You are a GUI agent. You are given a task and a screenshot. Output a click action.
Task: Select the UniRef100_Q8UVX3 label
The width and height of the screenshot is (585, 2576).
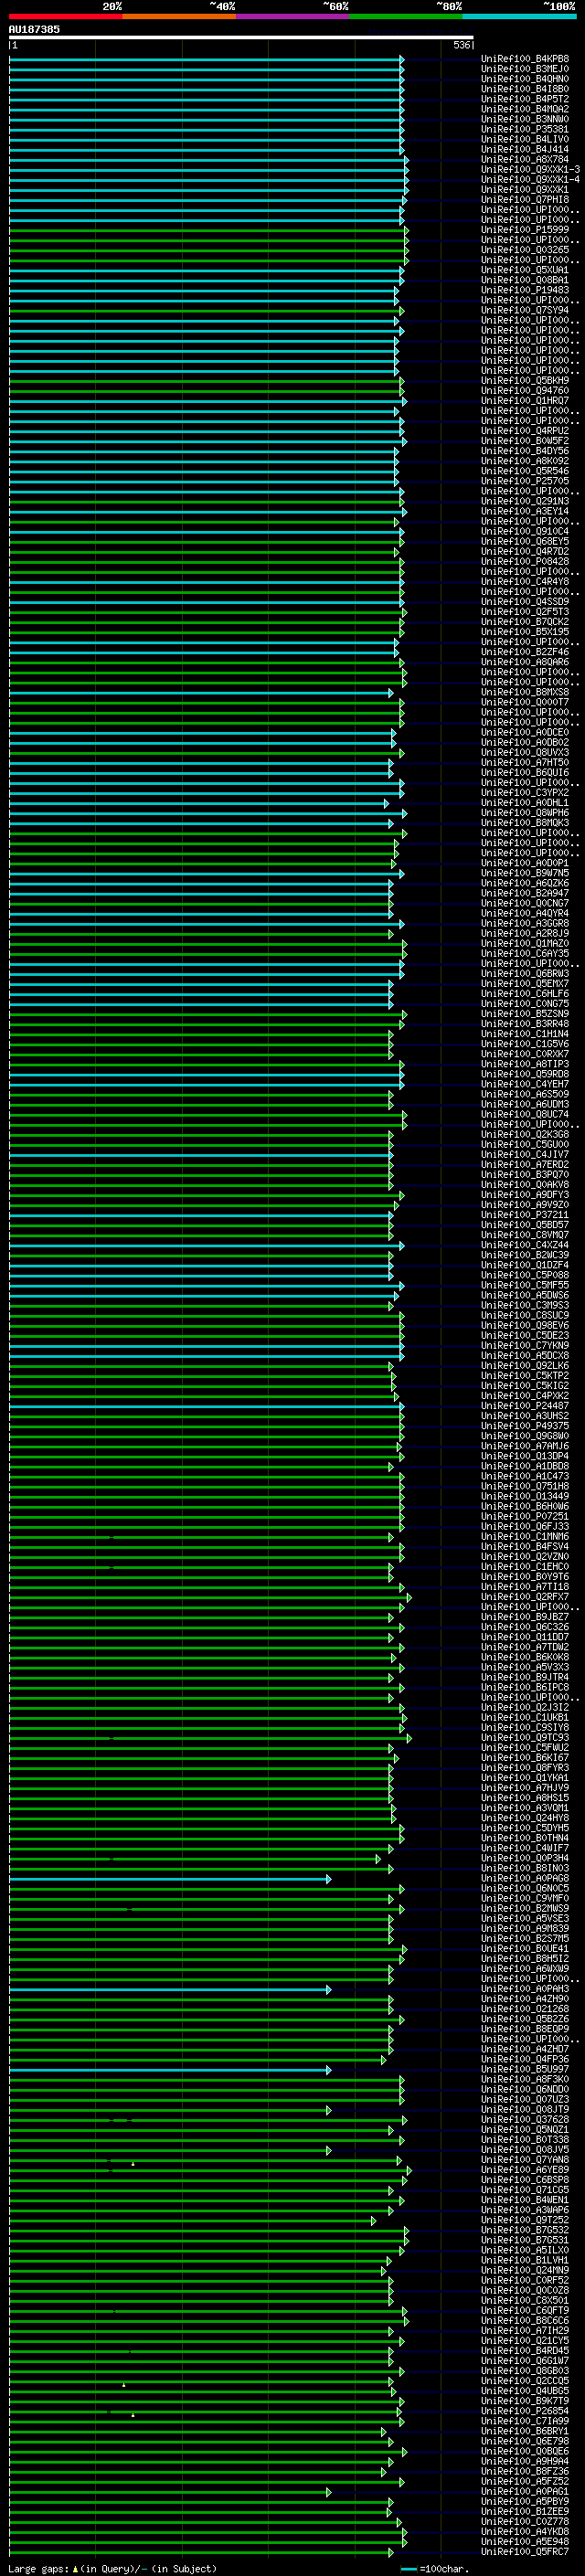[524, 752]
